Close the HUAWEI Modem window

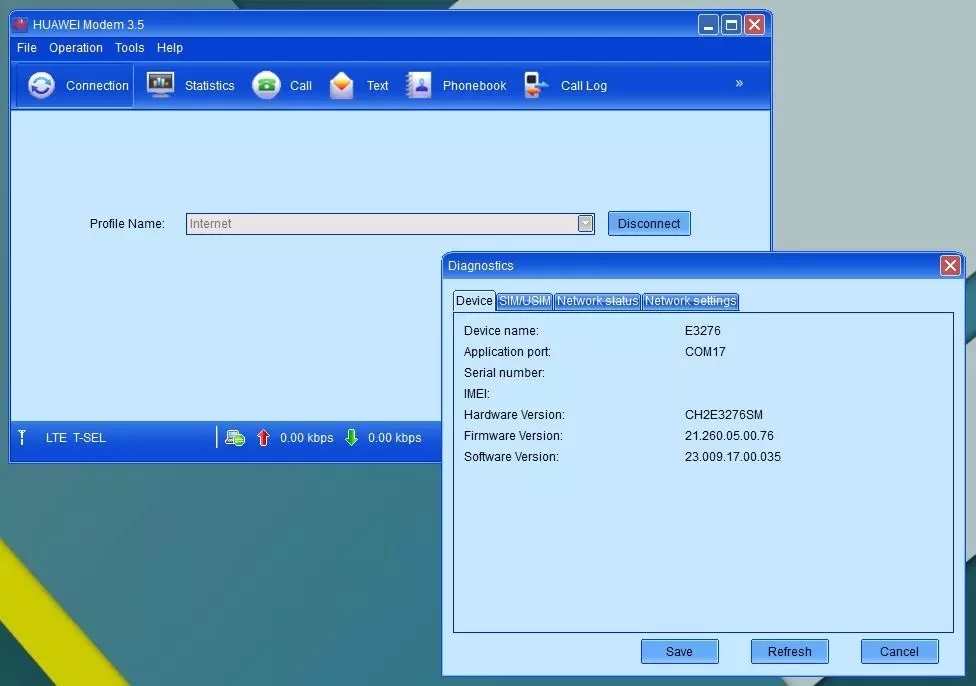pos(754,25)
